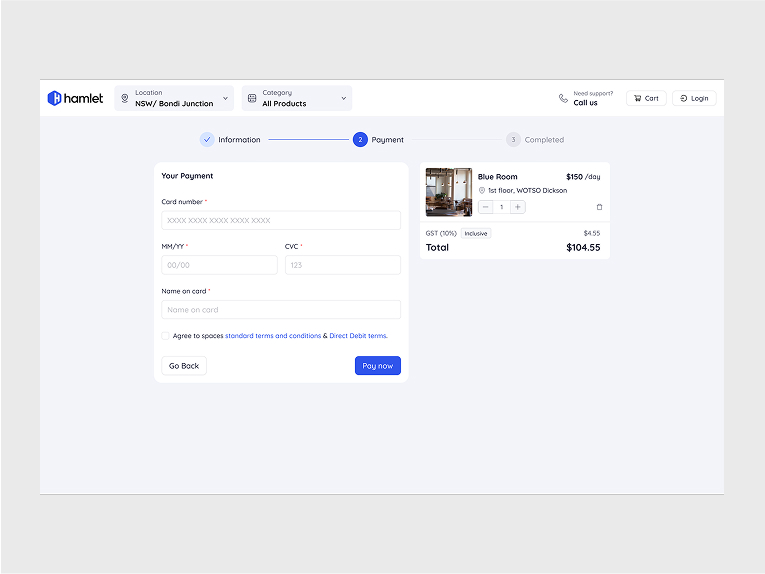
Task: Click the Blue Room quantity value 1
Action: (x=502, y=207)
